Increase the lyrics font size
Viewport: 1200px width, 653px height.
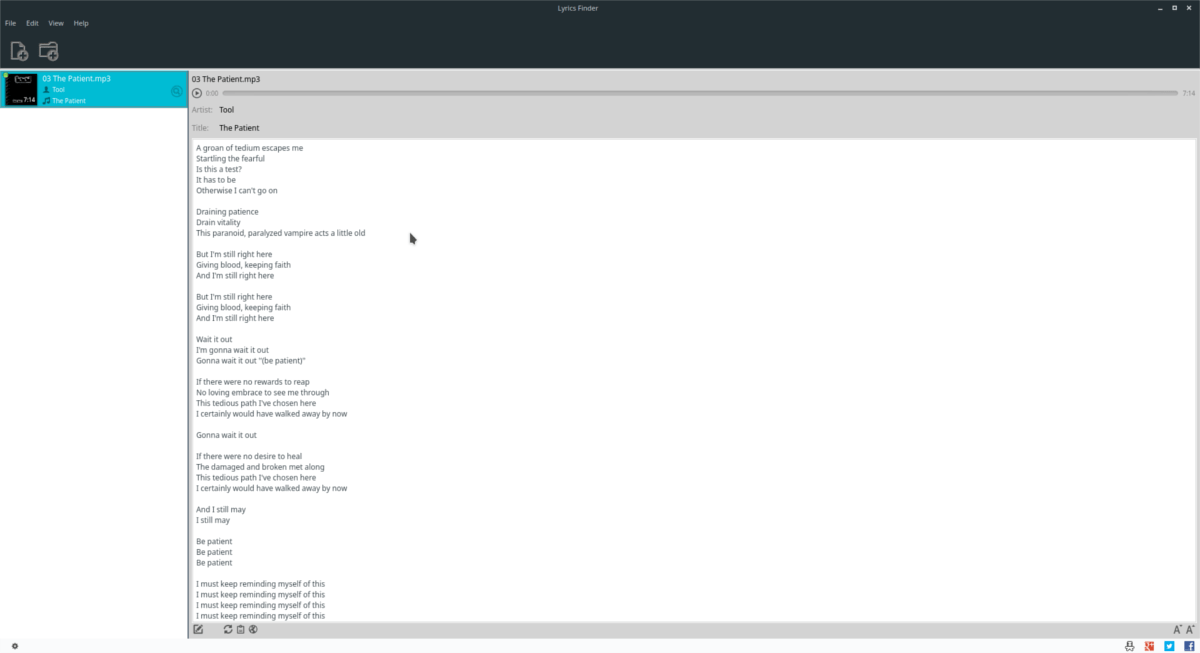pyautogui.click(x=1190, y=630)
